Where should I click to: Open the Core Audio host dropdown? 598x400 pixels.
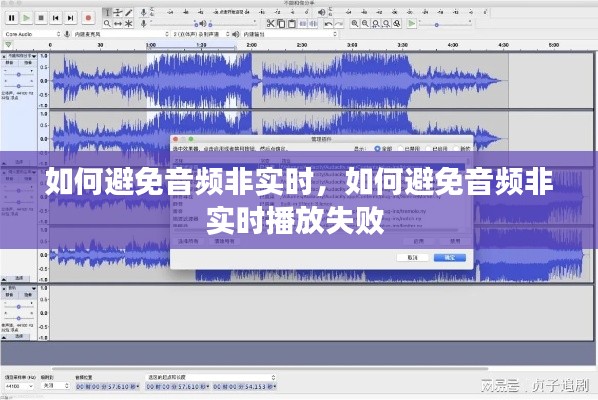click(x=32, y=34)
